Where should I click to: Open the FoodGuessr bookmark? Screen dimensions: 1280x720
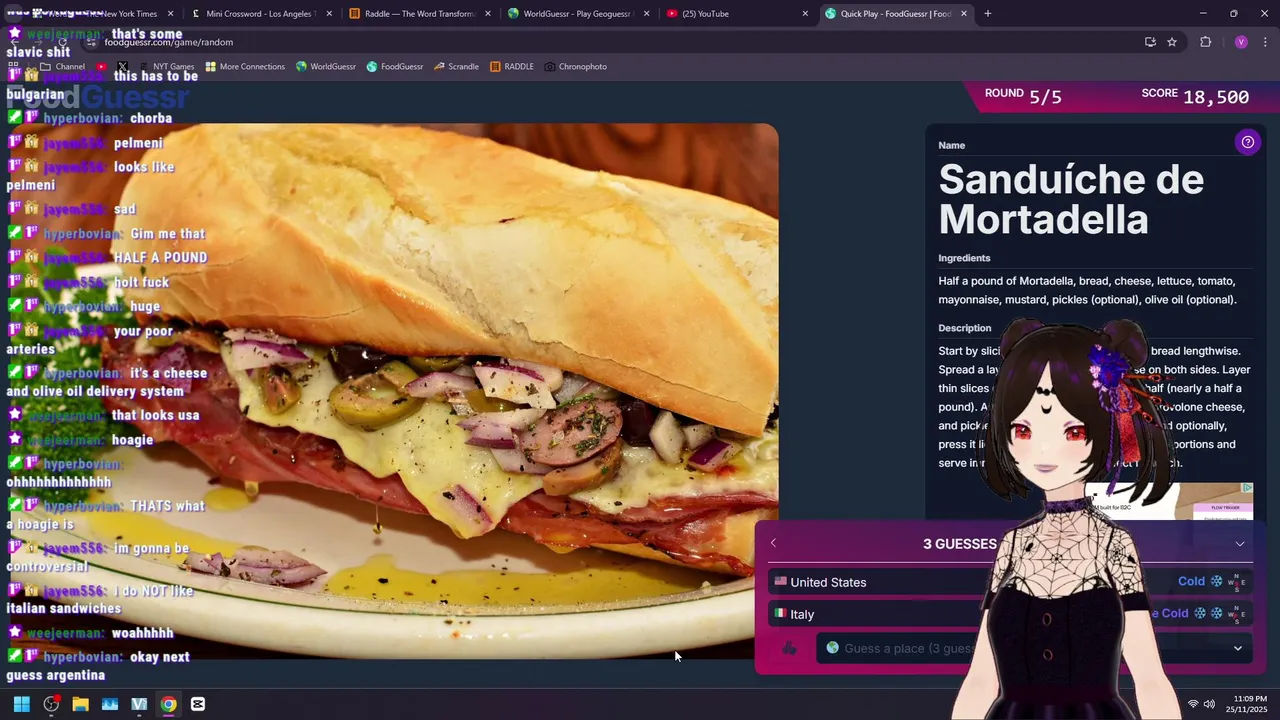[395, 67]
